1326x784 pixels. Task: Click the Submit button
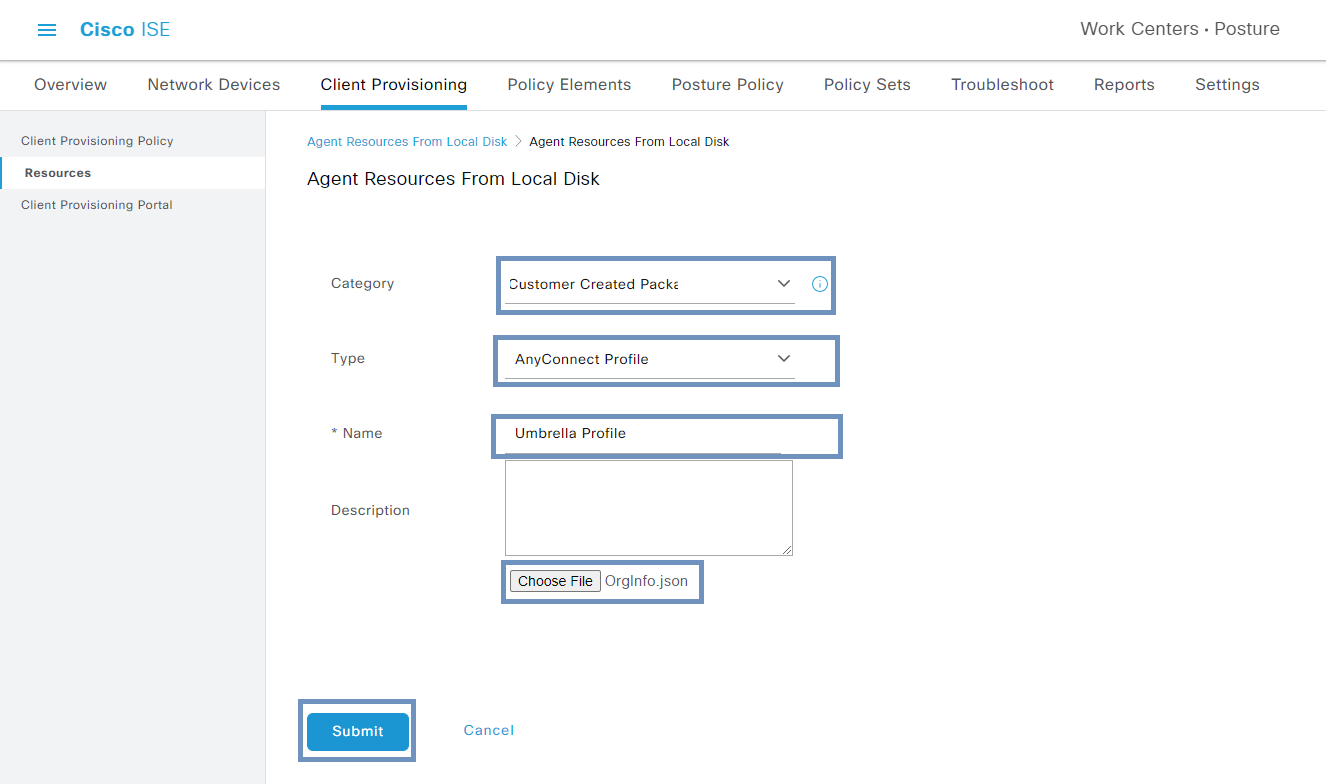click(358, 731)
